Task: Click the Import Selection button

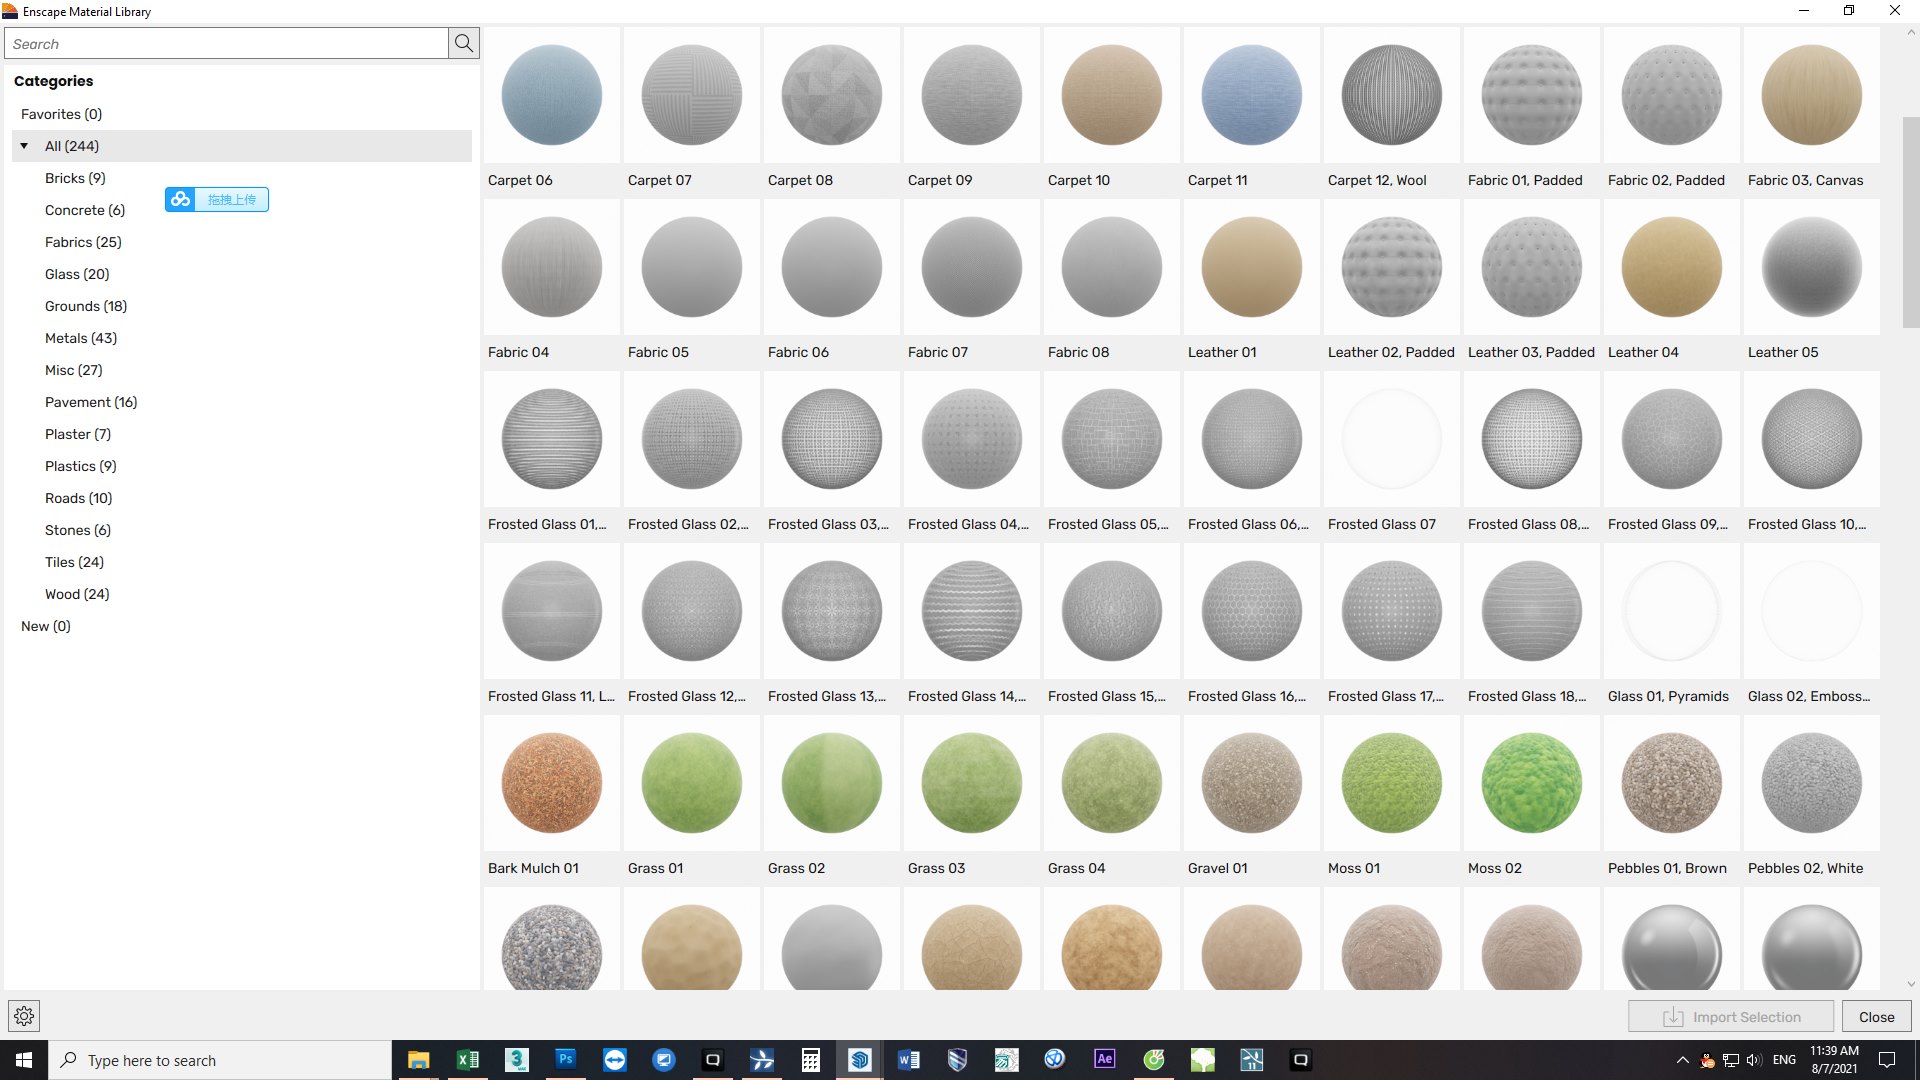Action: [1730, 1016]
